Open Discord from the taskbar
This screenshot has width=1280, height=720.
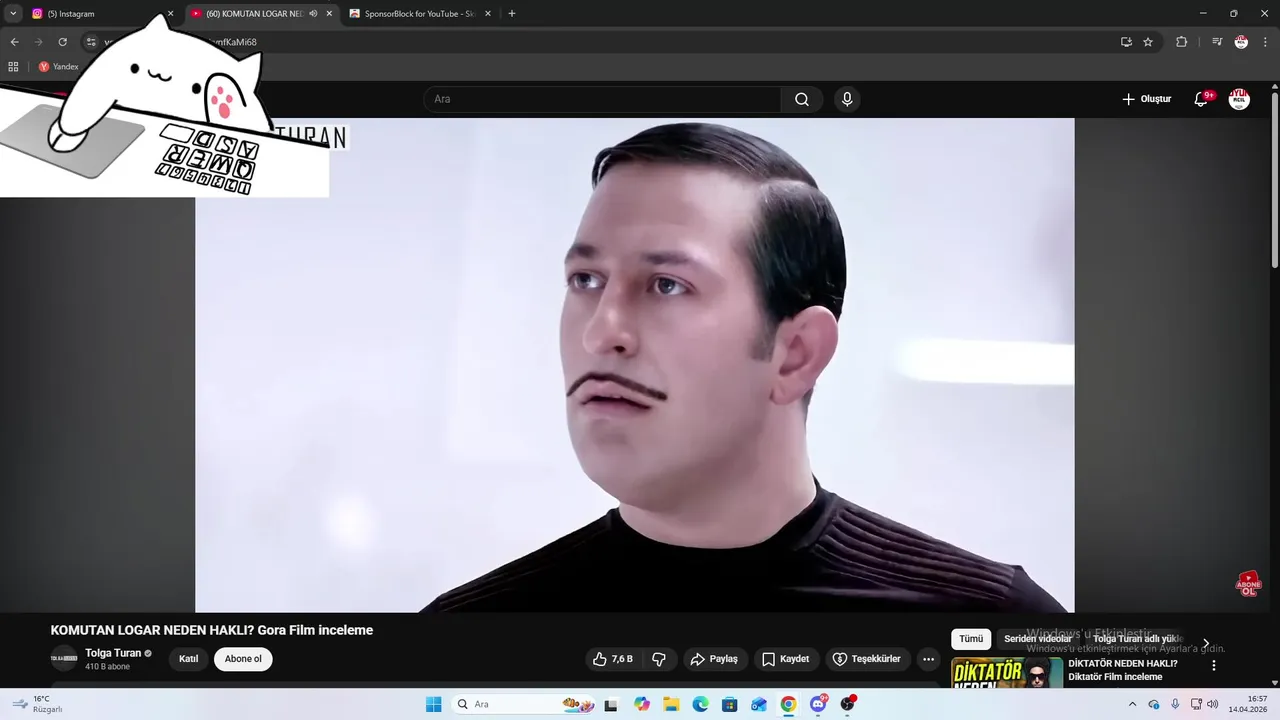coord(818,704)
